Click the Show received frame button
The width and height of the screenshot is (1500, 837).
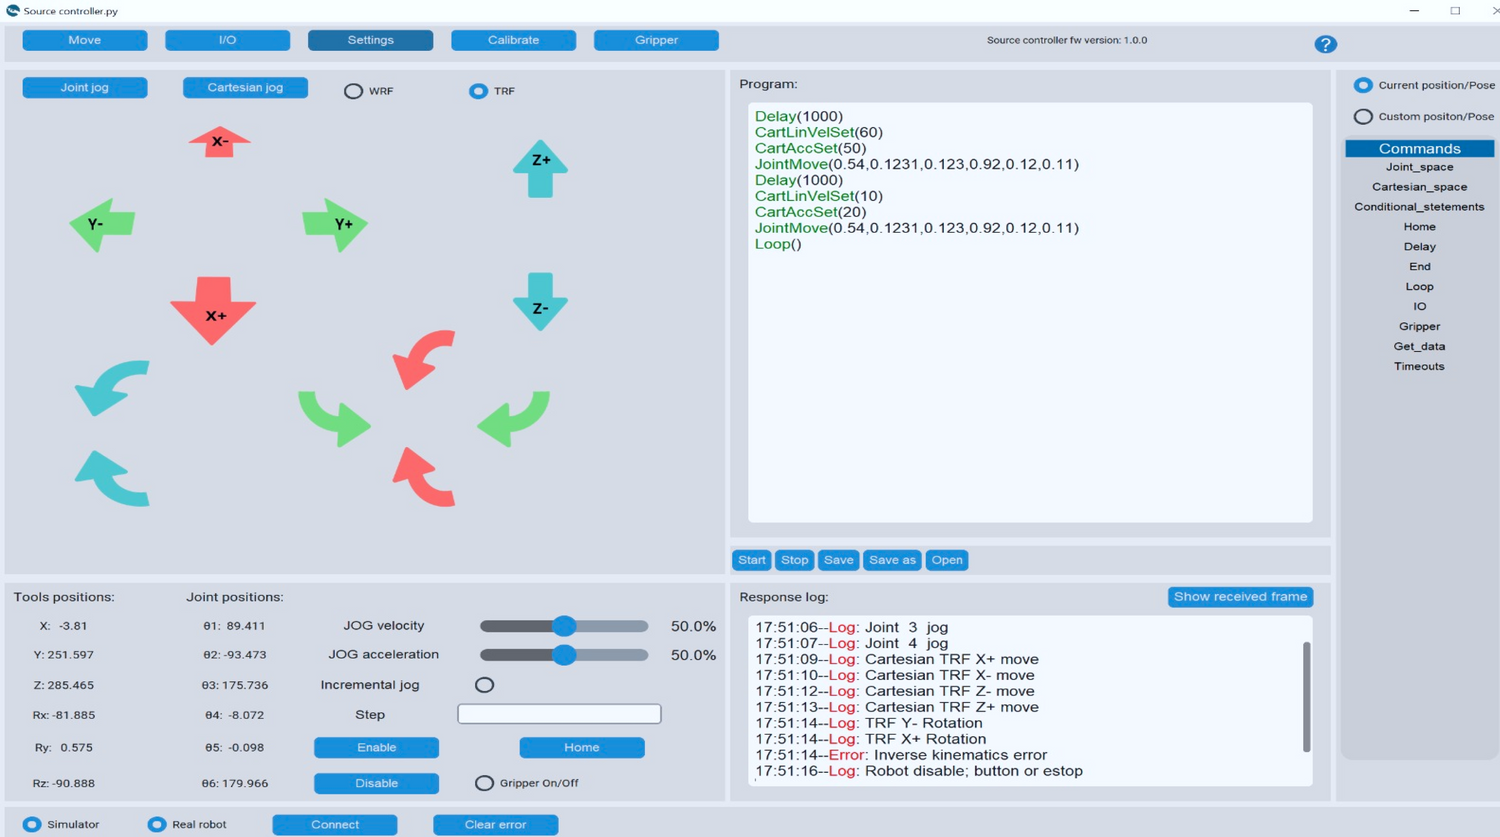pos(1240,597)
